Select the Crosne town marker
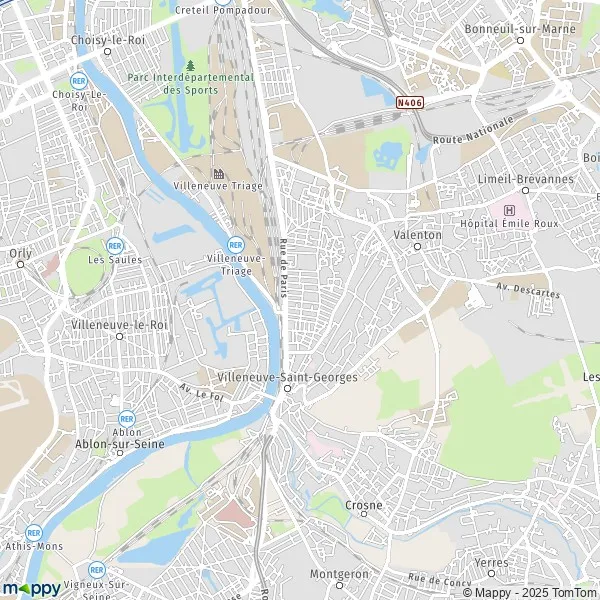The height and width of the screenshot is (600, 600). tap(364, 514)
